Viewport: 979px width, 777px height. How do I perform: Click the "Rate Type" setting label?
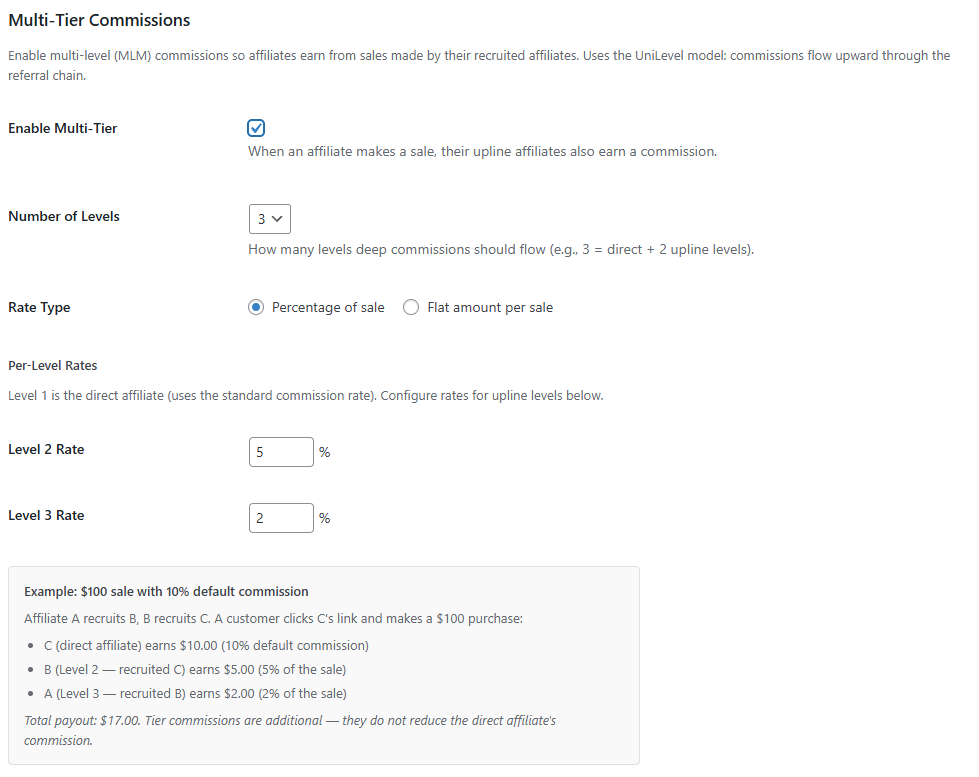coord(39,307)
